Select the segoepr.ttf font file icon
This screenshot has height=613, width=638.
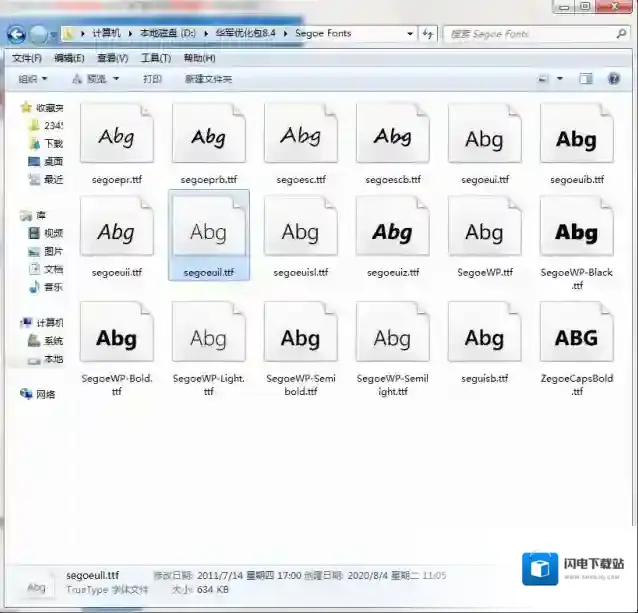[117, 133]
